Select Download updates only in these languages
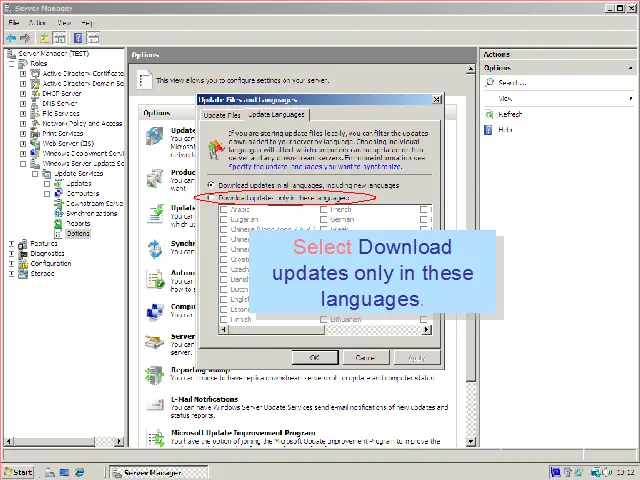The height and width of the screenshot is (480, 640). coord(211,198)
